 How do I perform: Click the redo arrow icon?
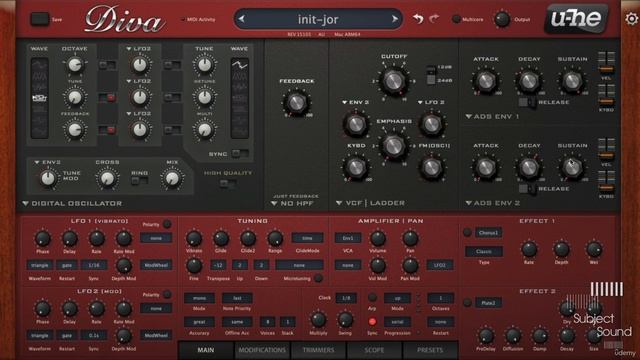(434, 18)
